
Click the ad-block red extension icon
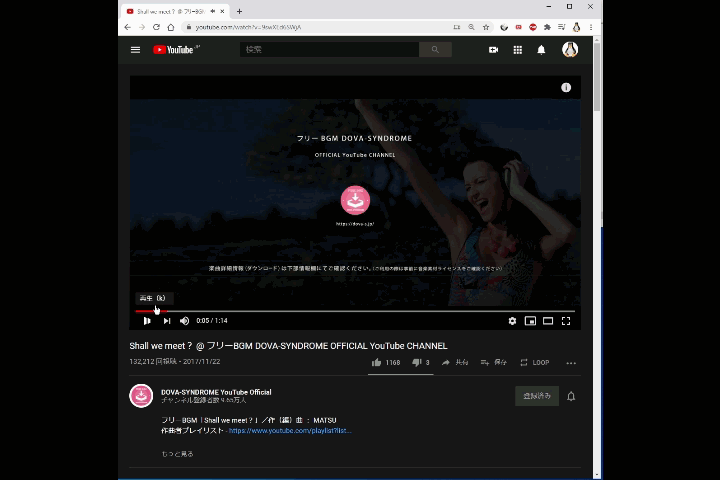(533, 27)
